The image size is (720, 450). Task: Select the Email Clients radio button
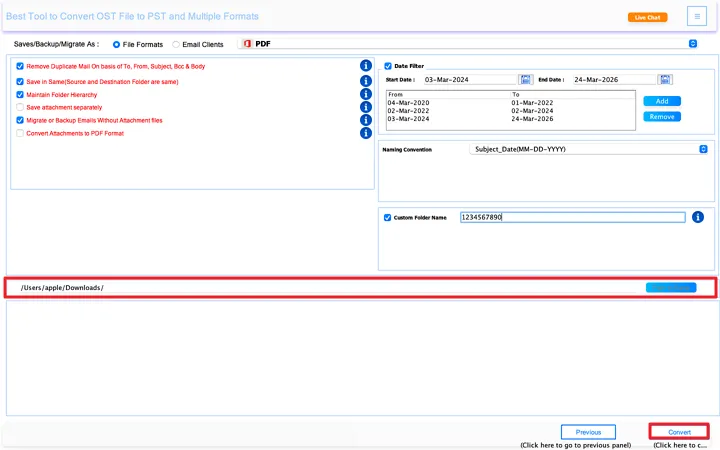pyautogui.click(x=177, y=44)
